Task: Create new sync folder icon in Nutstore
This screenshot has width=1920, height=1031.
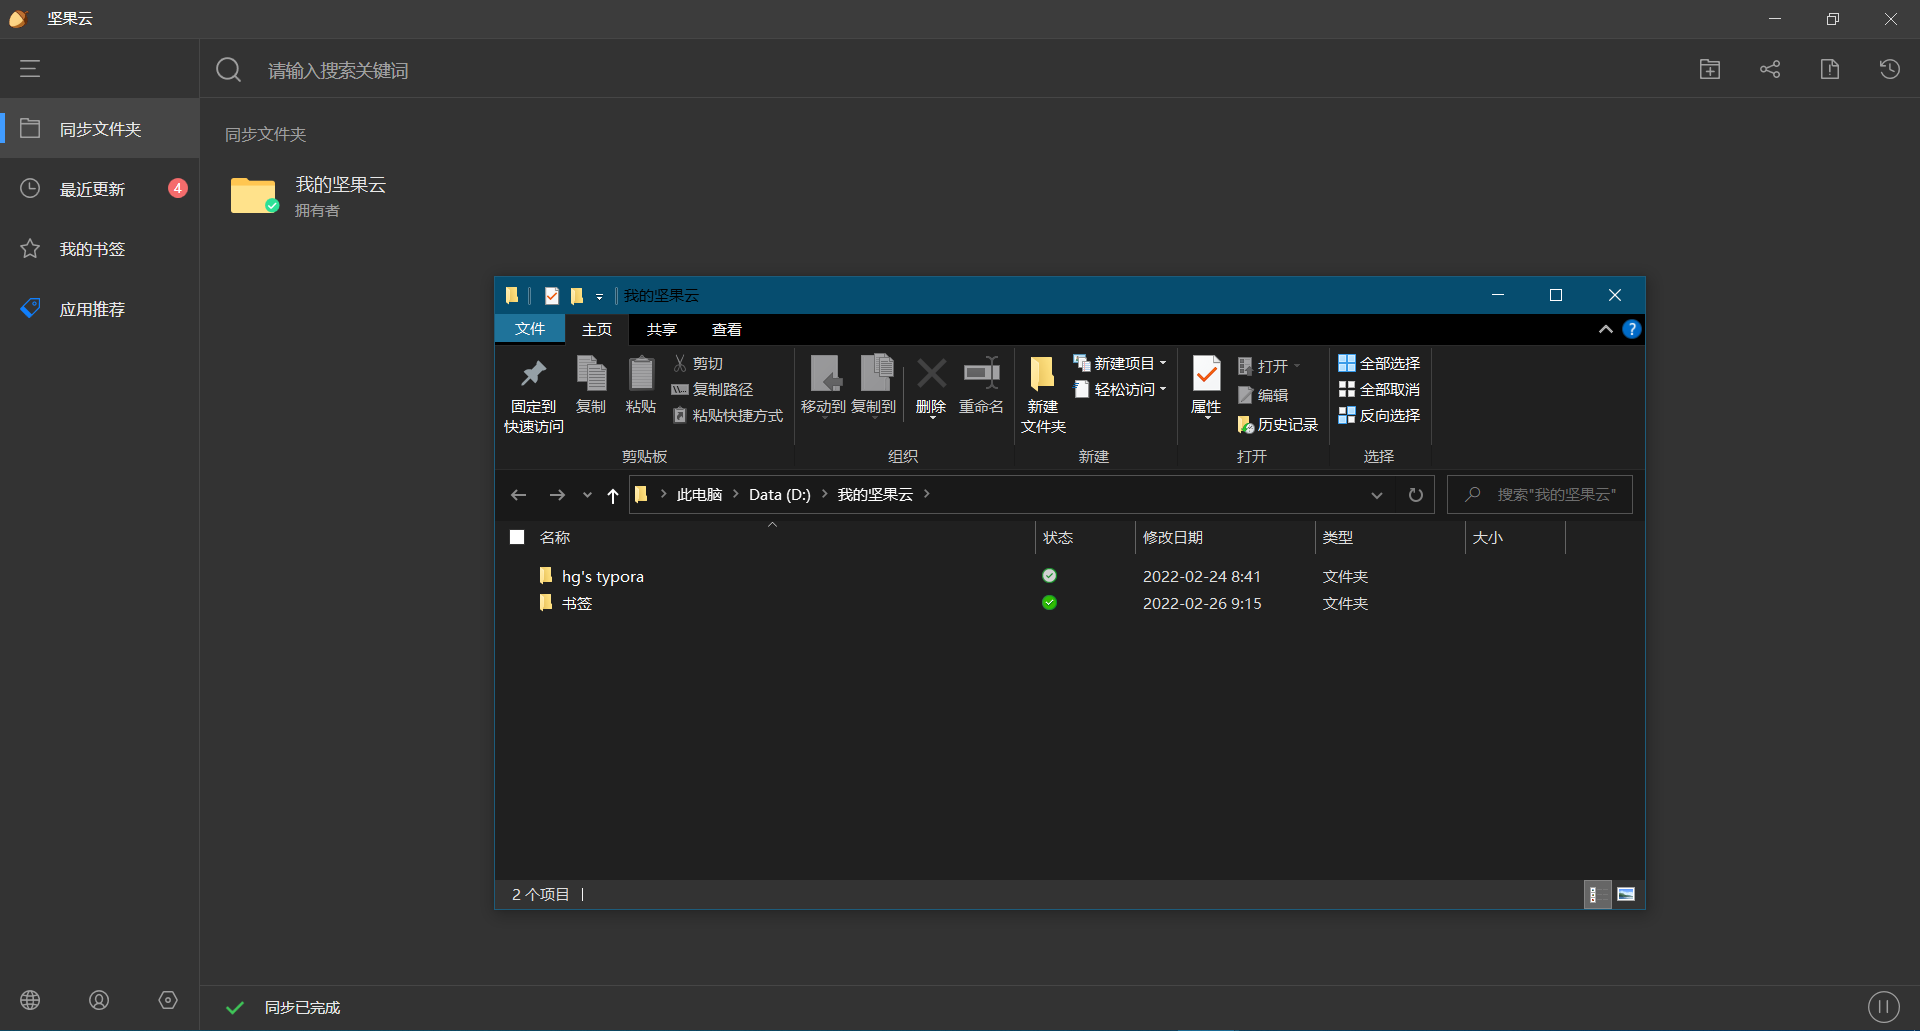Action: [1710, 69]
